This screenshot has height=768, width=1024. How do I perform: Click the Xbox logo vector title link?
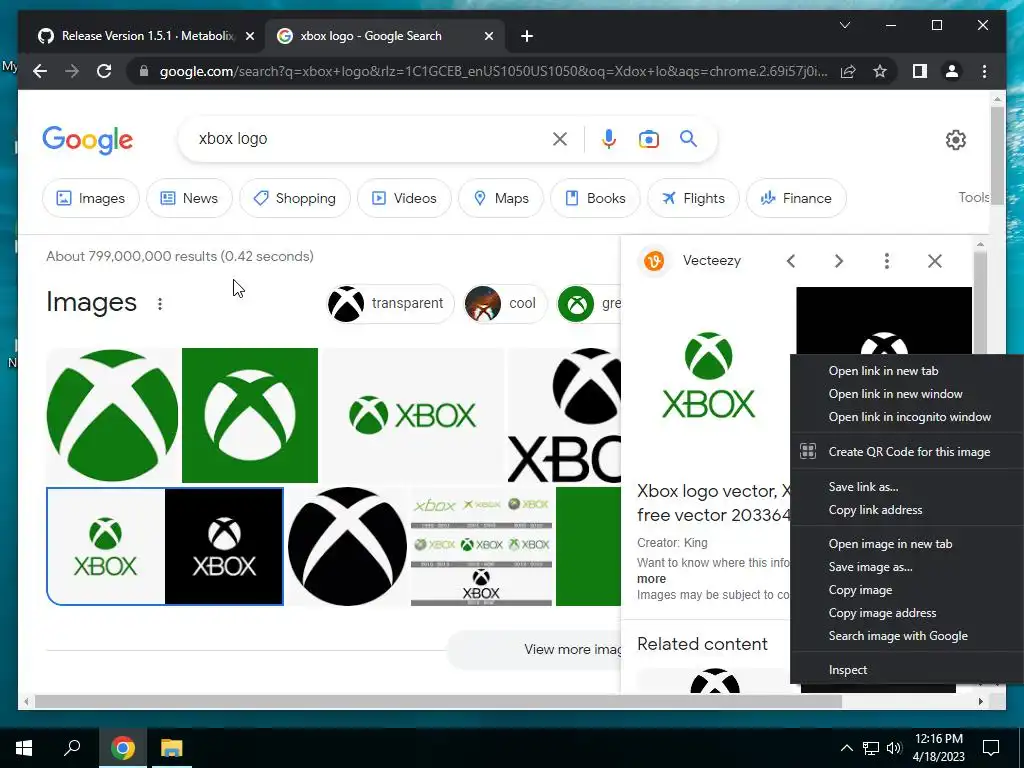pyautogui.click(x=714, y=503)
